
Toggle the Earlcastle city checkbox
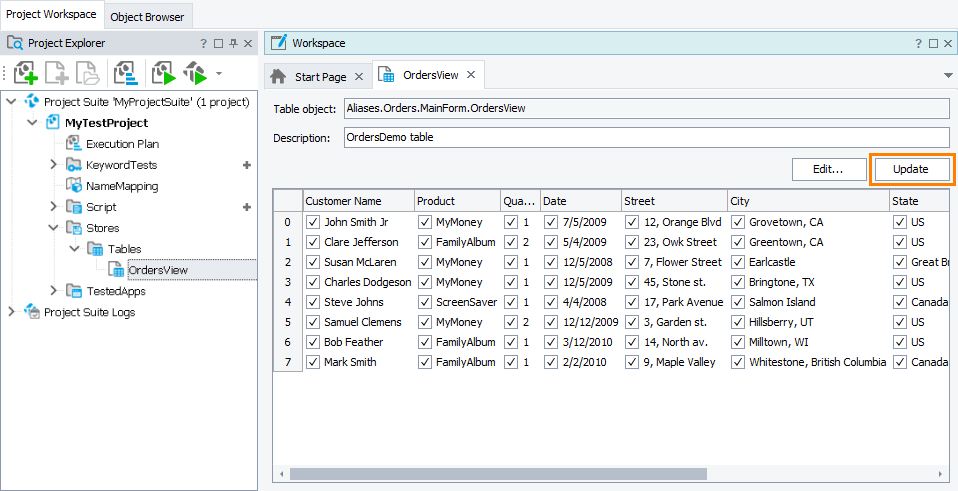738,262
